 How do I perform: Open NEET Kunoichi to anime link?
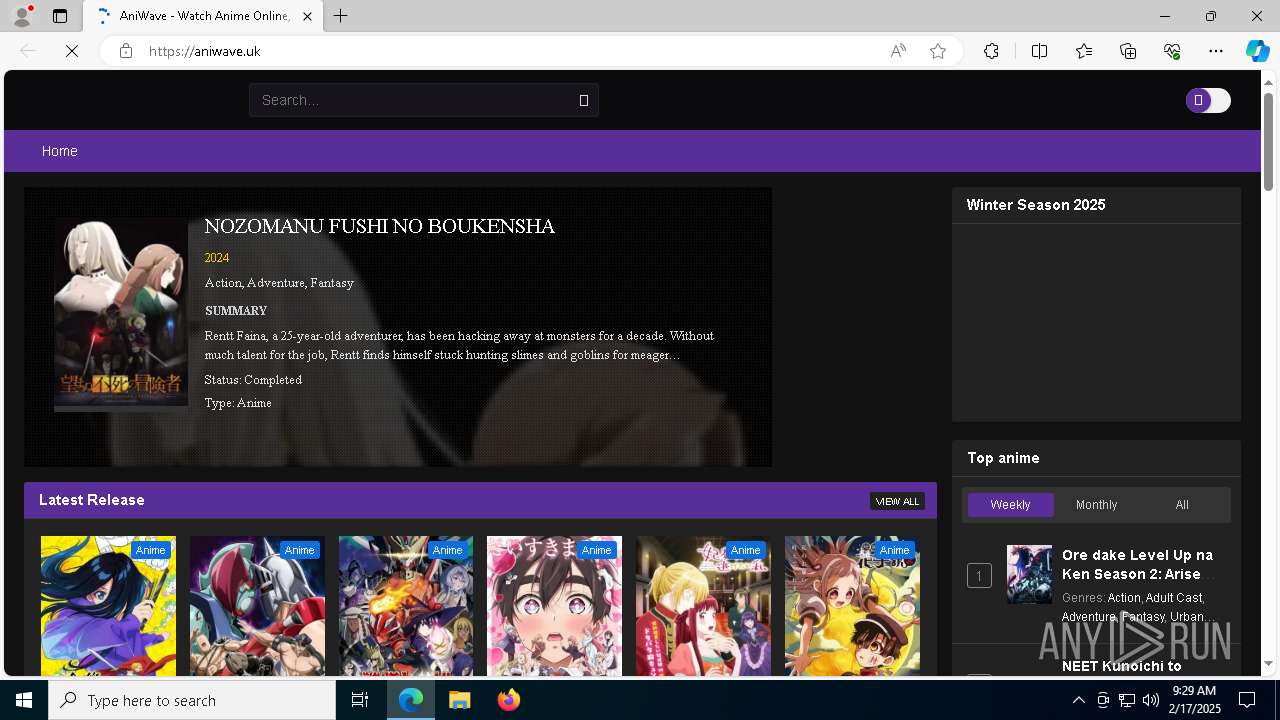point(1121,666)
